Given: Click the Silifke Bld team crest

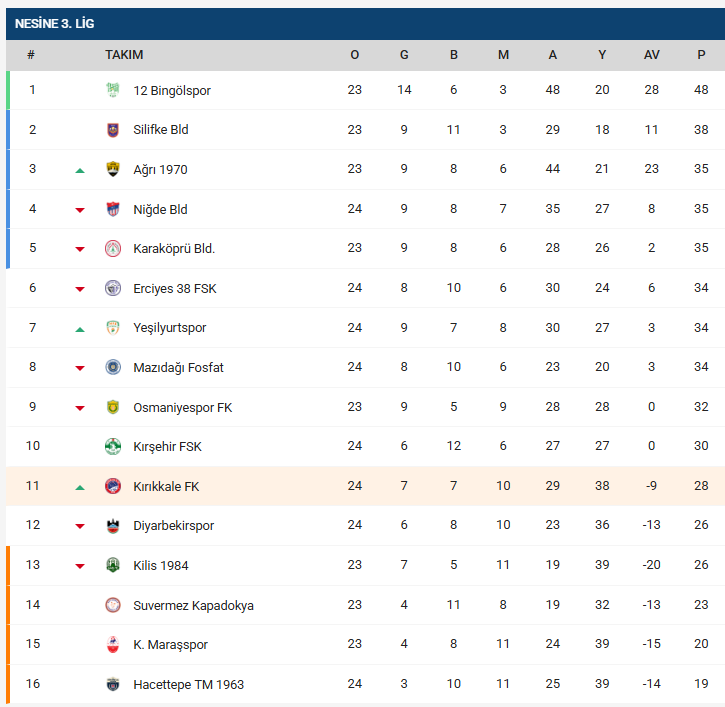Looking at the screenshot, I should point(113,130).
